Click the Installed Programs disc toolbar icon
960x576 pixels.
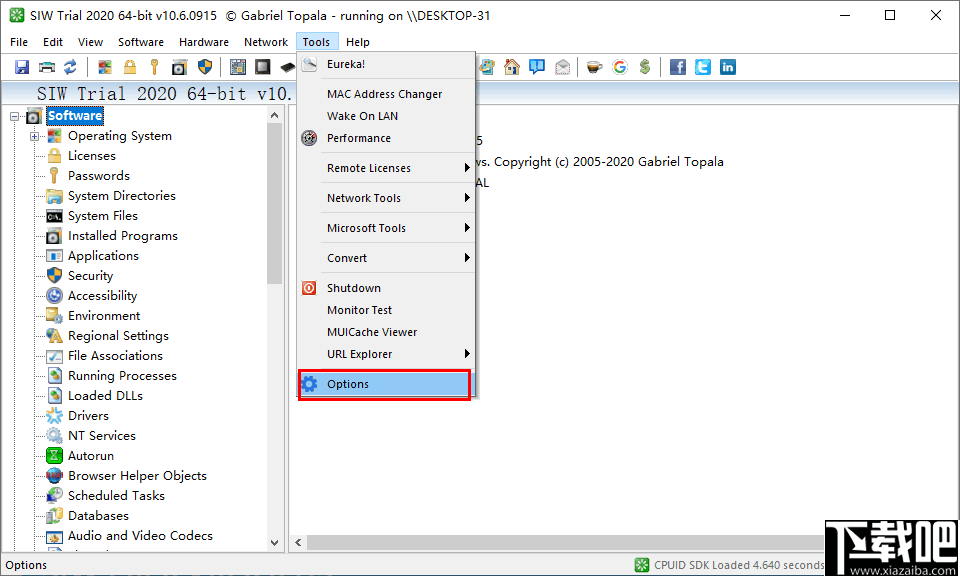179,67
